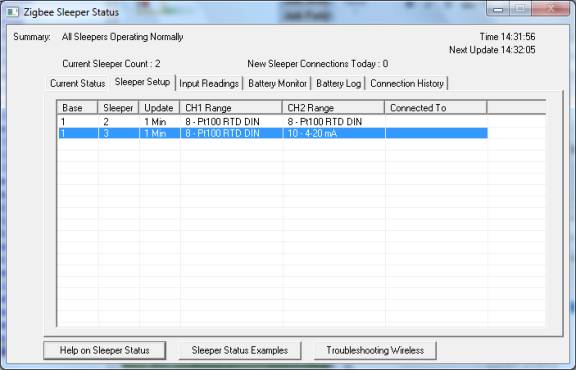This screenshot has height=370, width=576.
Task: Select the row for sleeper 2
Action: tap(273, 122)
